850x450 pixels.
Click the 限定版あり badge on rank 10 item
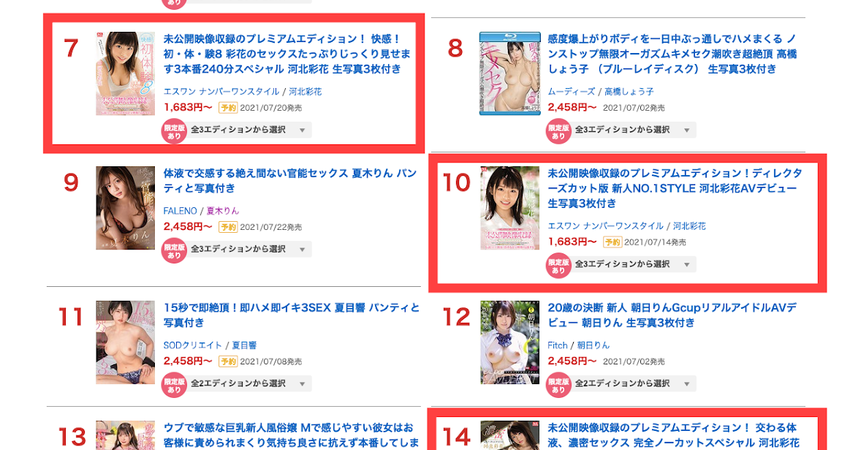point(558,266)
